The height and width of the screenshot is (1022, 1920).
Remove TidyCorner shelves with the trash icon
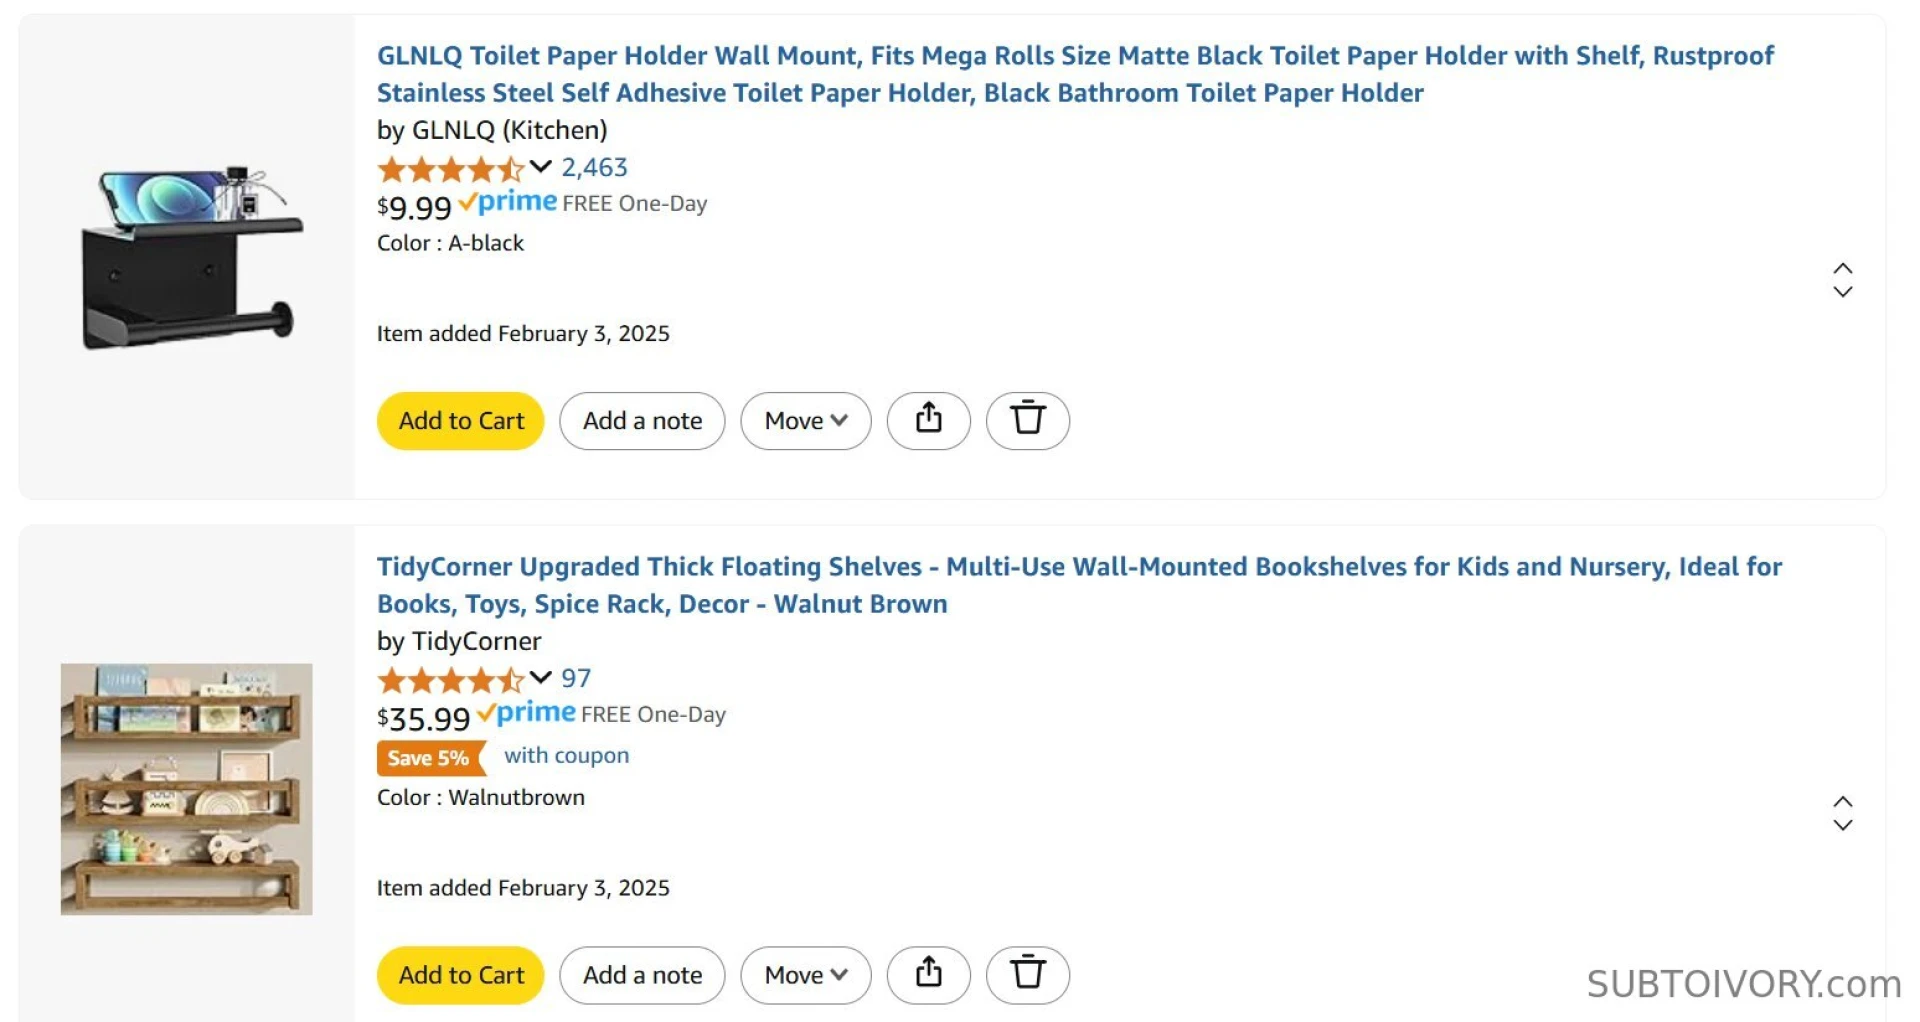click(1028, 975)
